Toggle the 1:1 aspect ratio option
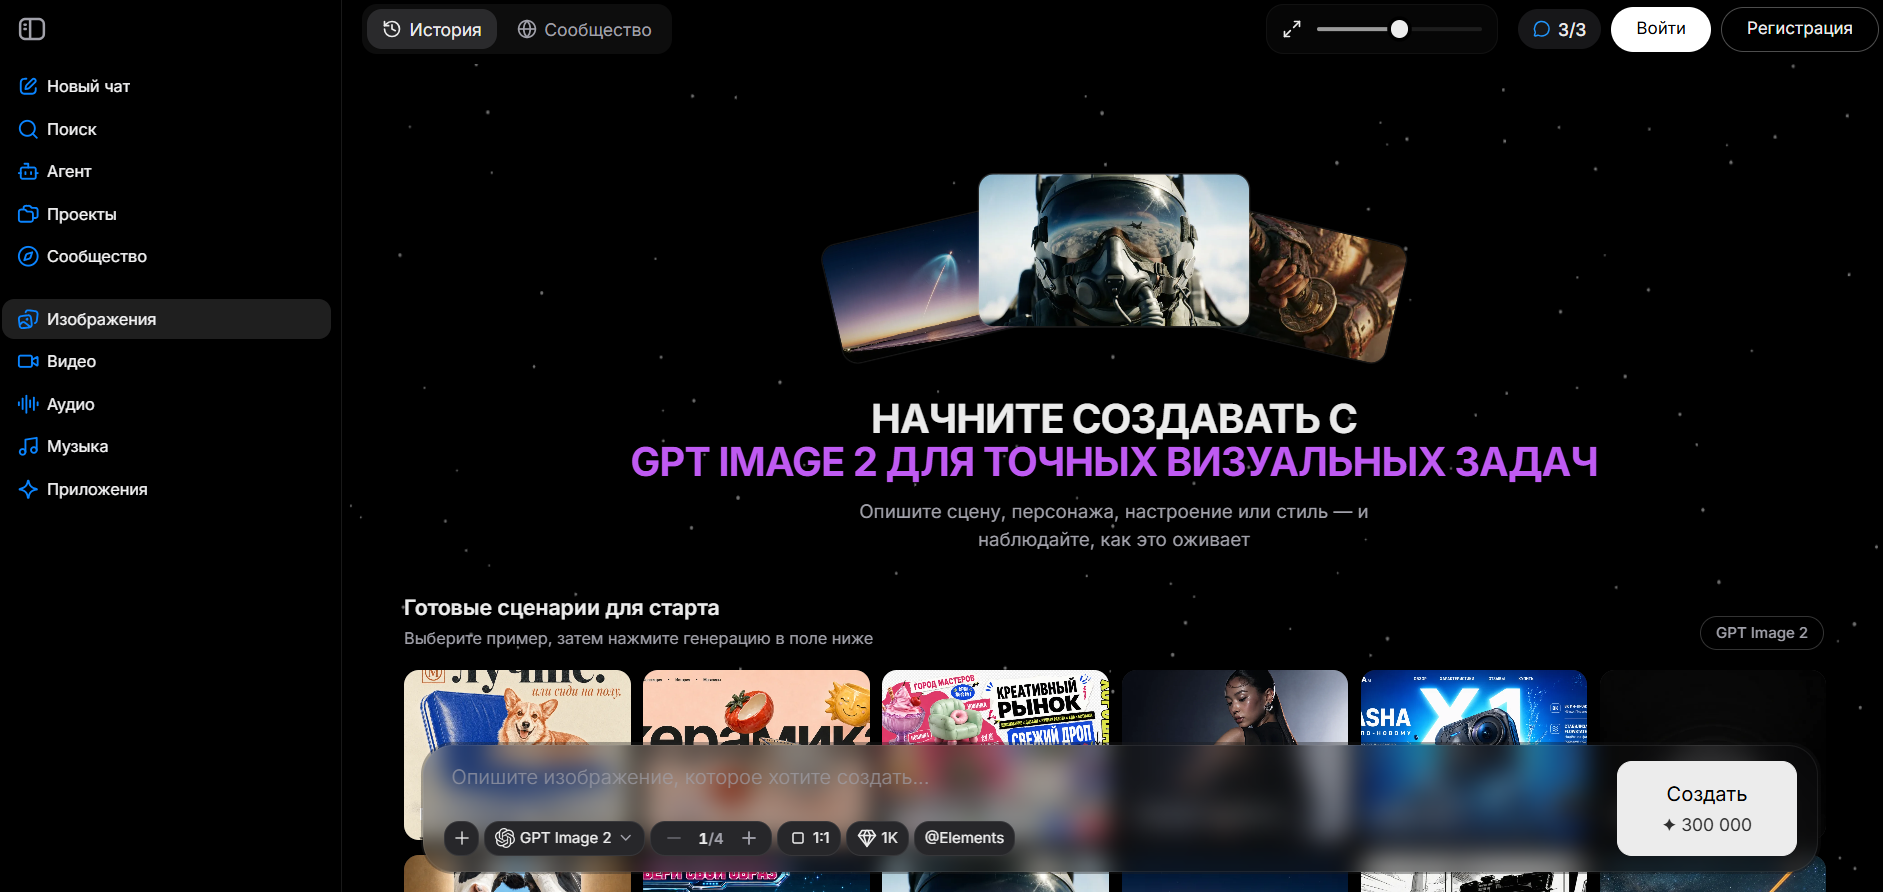 click(810, 838)
